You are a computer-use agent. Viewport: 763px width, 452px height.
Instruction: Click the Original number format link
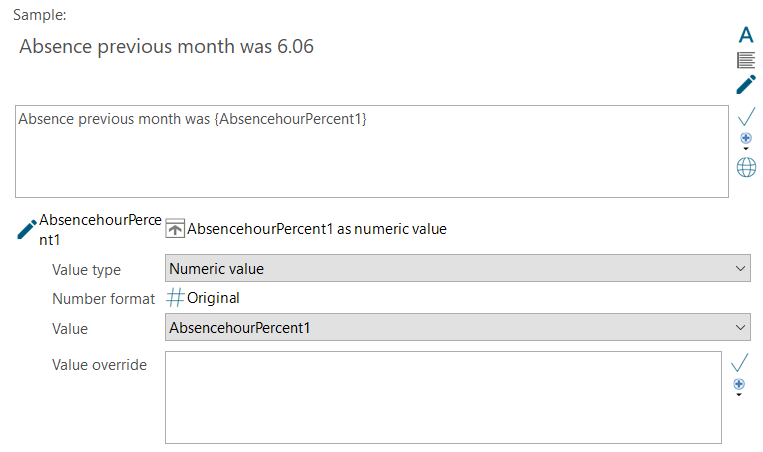(213, 298)
